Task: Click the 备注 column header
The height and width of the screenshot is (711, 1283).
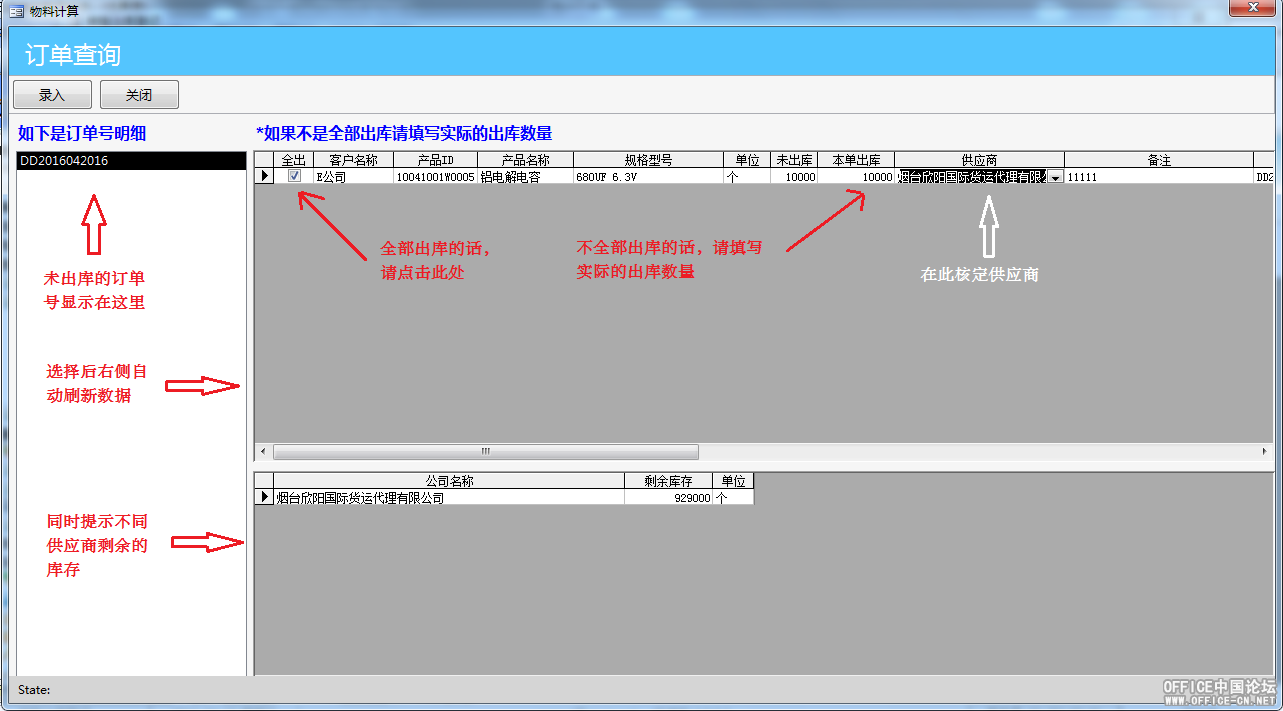Action: pyautogui.click(x=1159, y=160)
